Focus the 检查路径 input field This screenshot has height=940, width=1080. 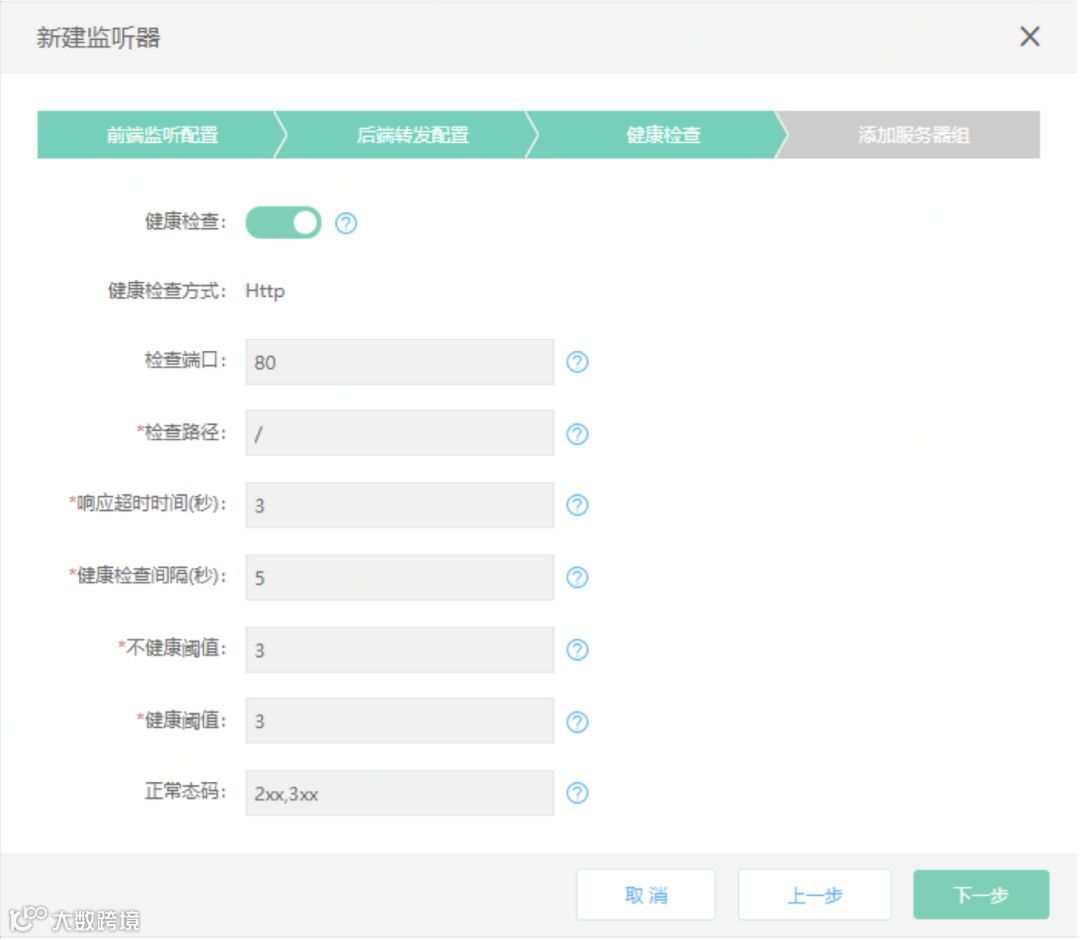[x=399, y=433]
